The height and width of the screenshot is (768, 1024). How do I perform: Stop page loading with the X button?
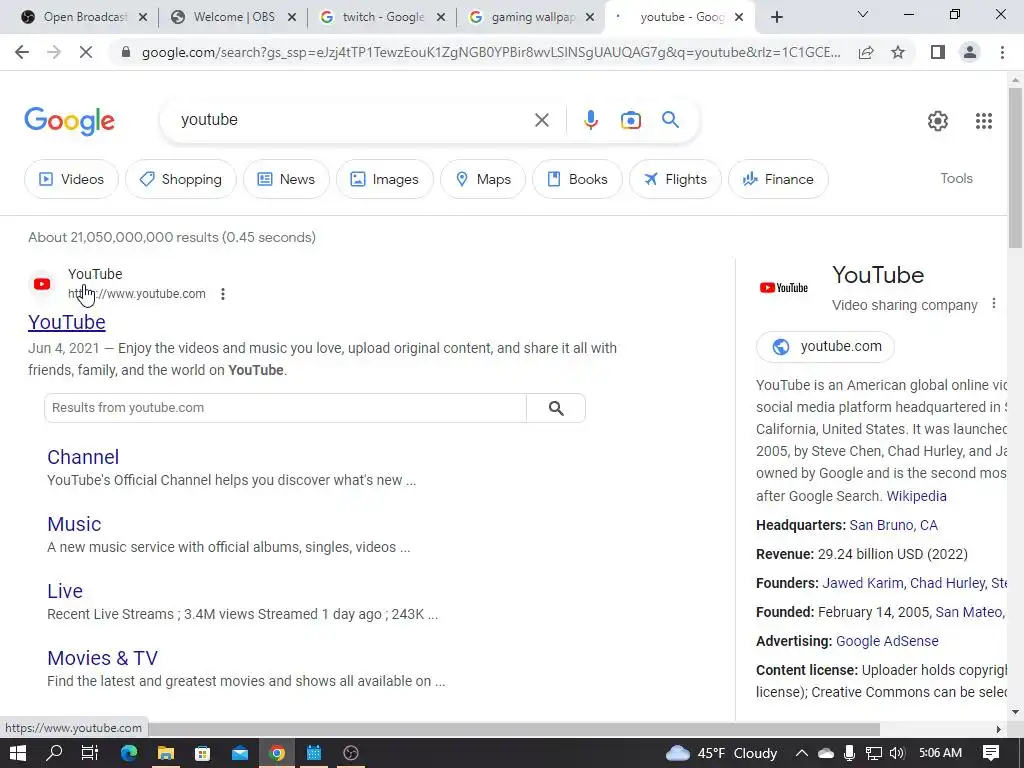86,52
